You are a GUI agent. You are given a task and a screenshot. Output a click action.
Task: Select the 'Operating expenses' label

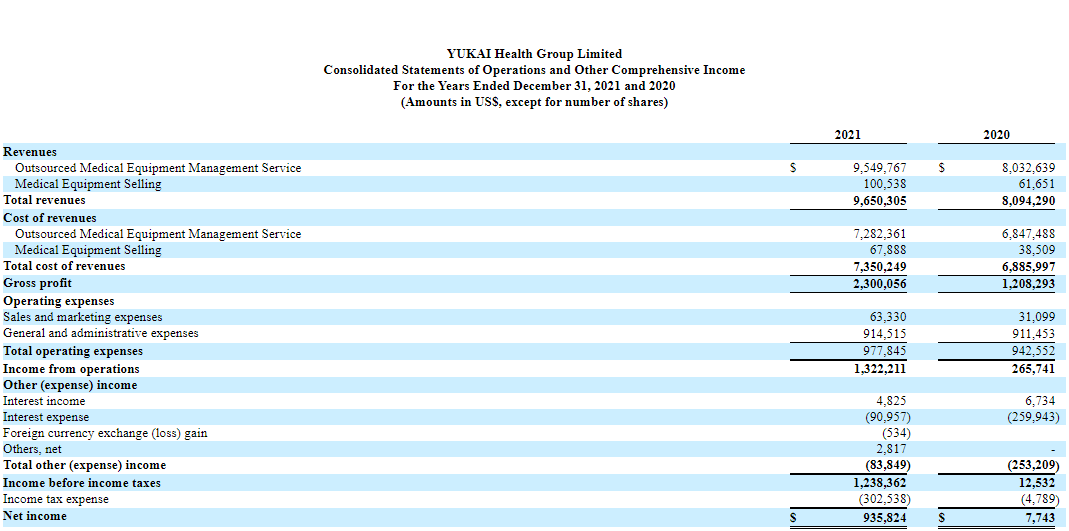[x=59, y=301]
